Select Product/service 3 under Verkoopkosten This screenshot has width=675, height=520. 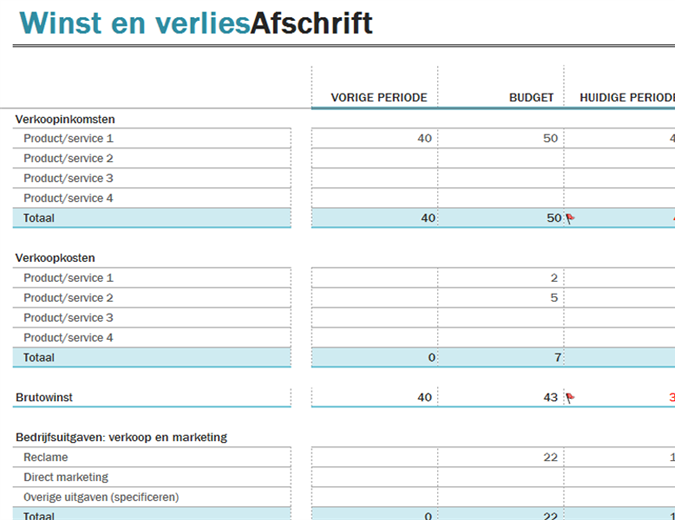(68, 318)
